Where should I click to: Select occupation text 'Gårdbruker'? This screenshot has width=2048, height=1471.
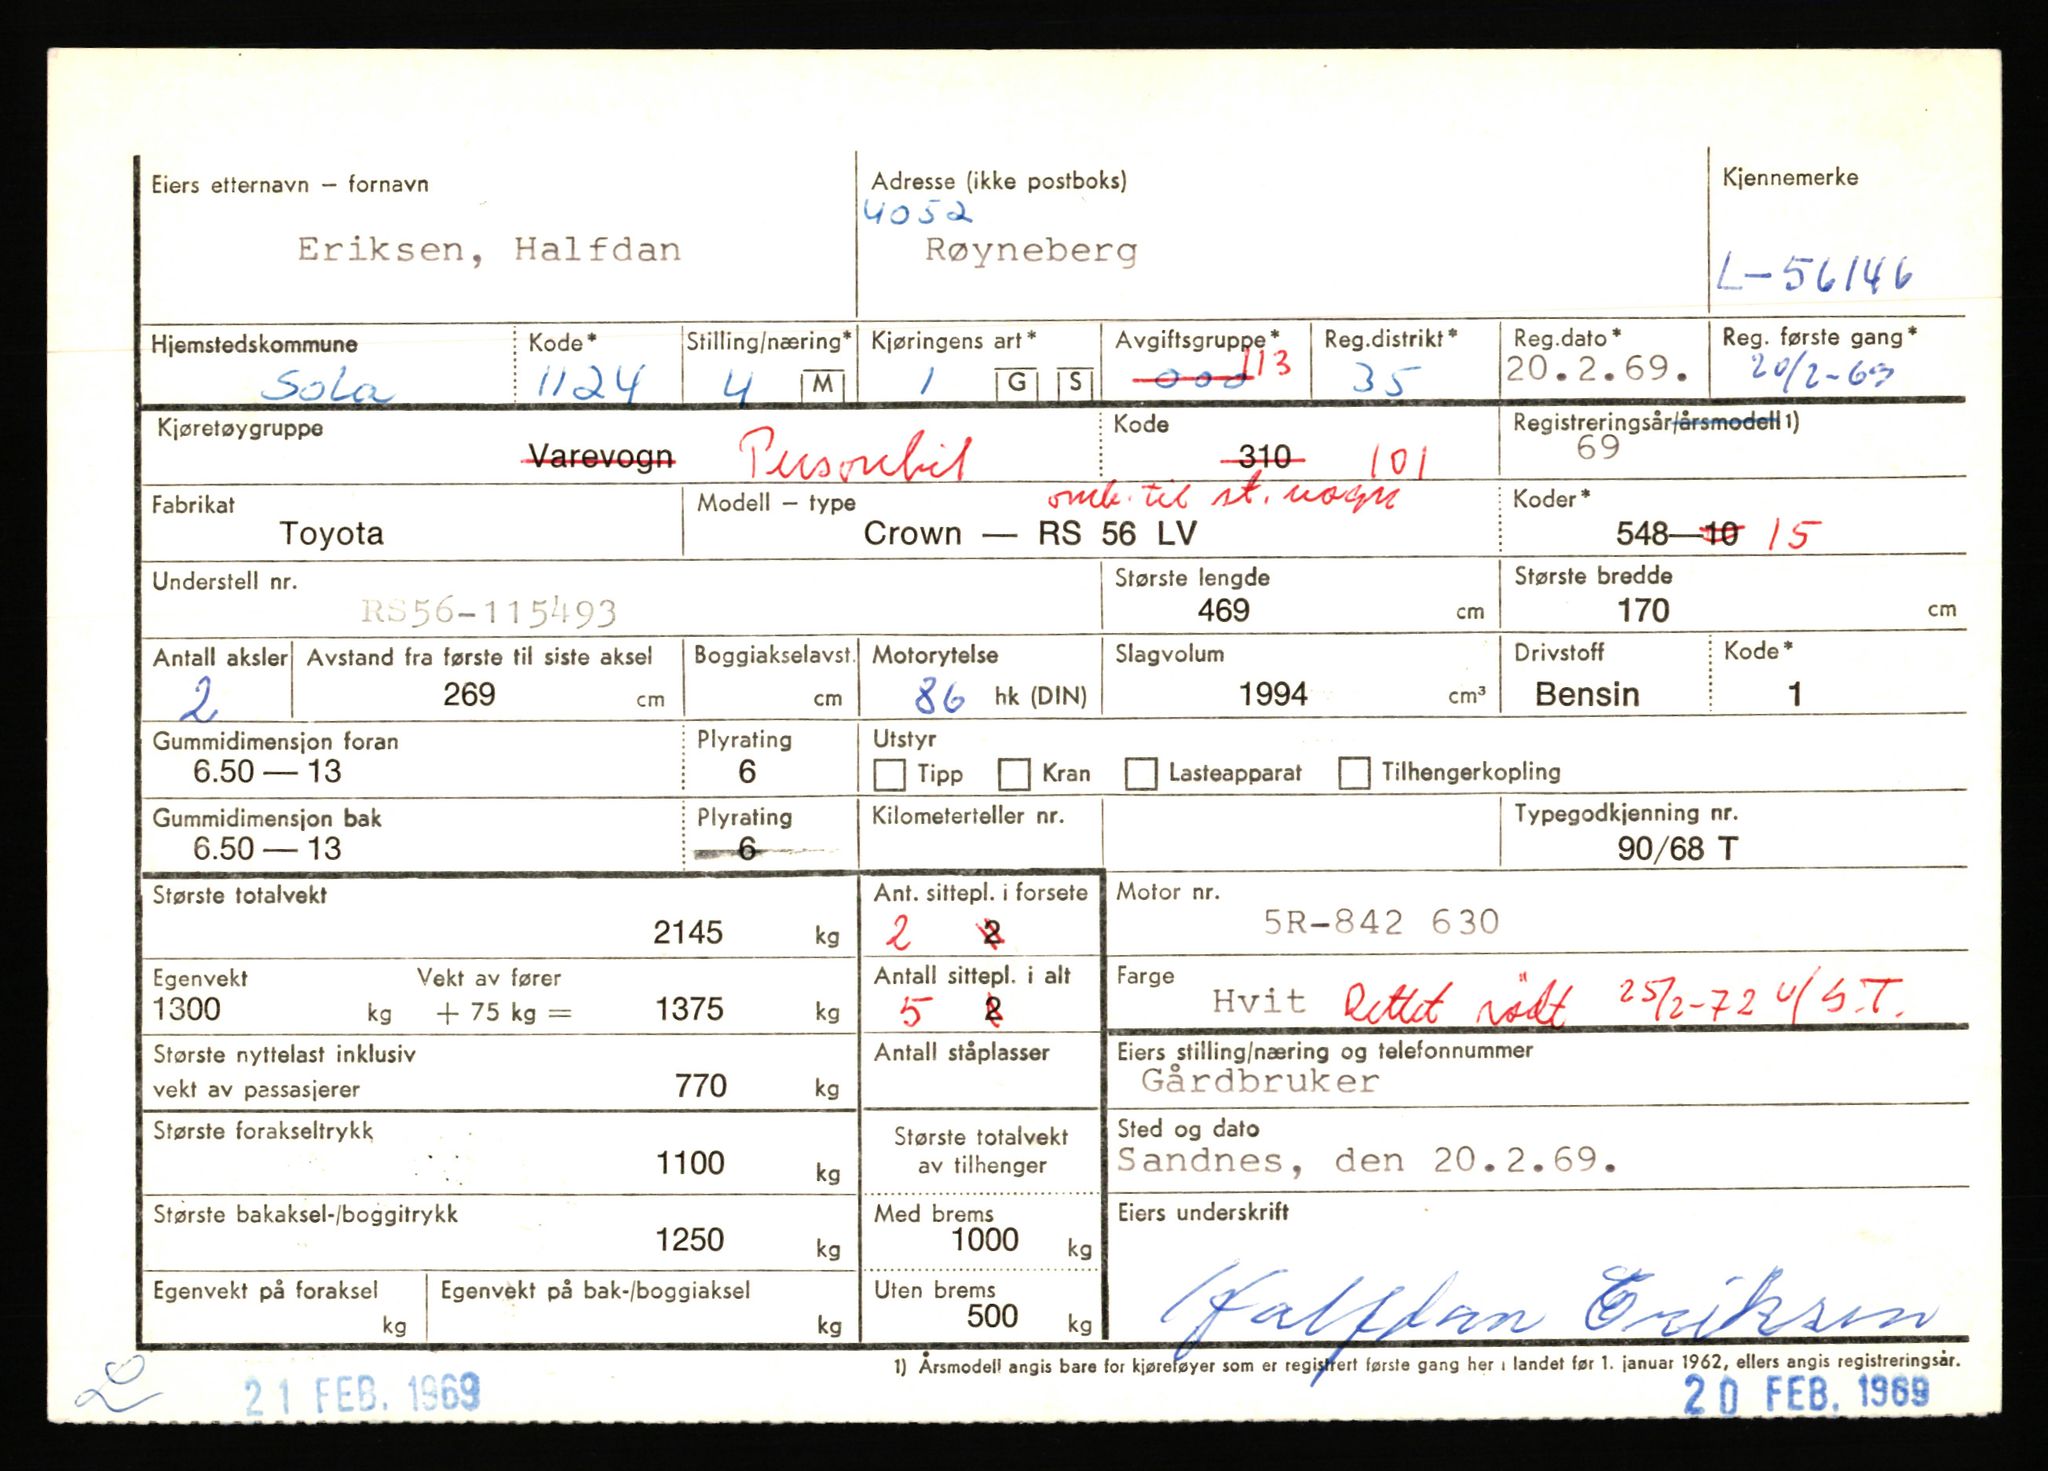point(1260,1081)
